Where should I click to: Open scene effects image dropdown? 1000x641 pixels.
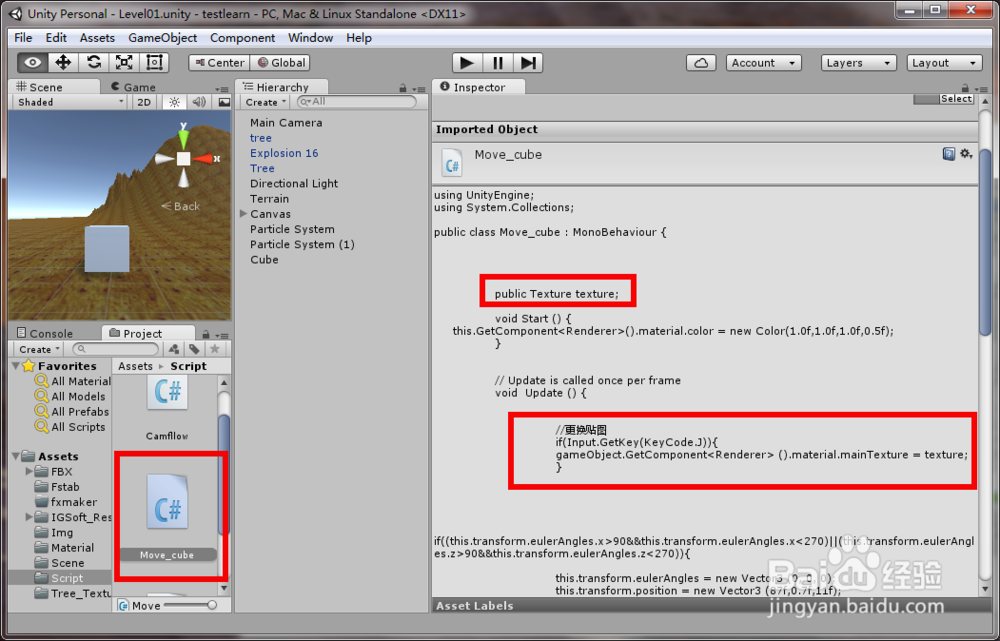point(224,102)
